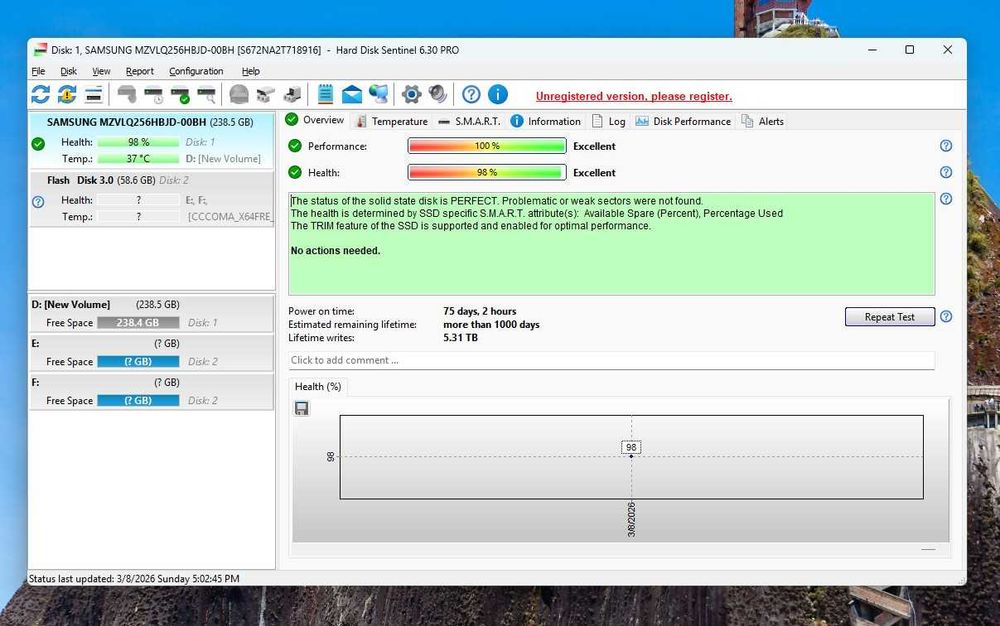Click the disk list panel toolbar icon
This screenshot has height=626, width=1000.
[x=94, y=95]
